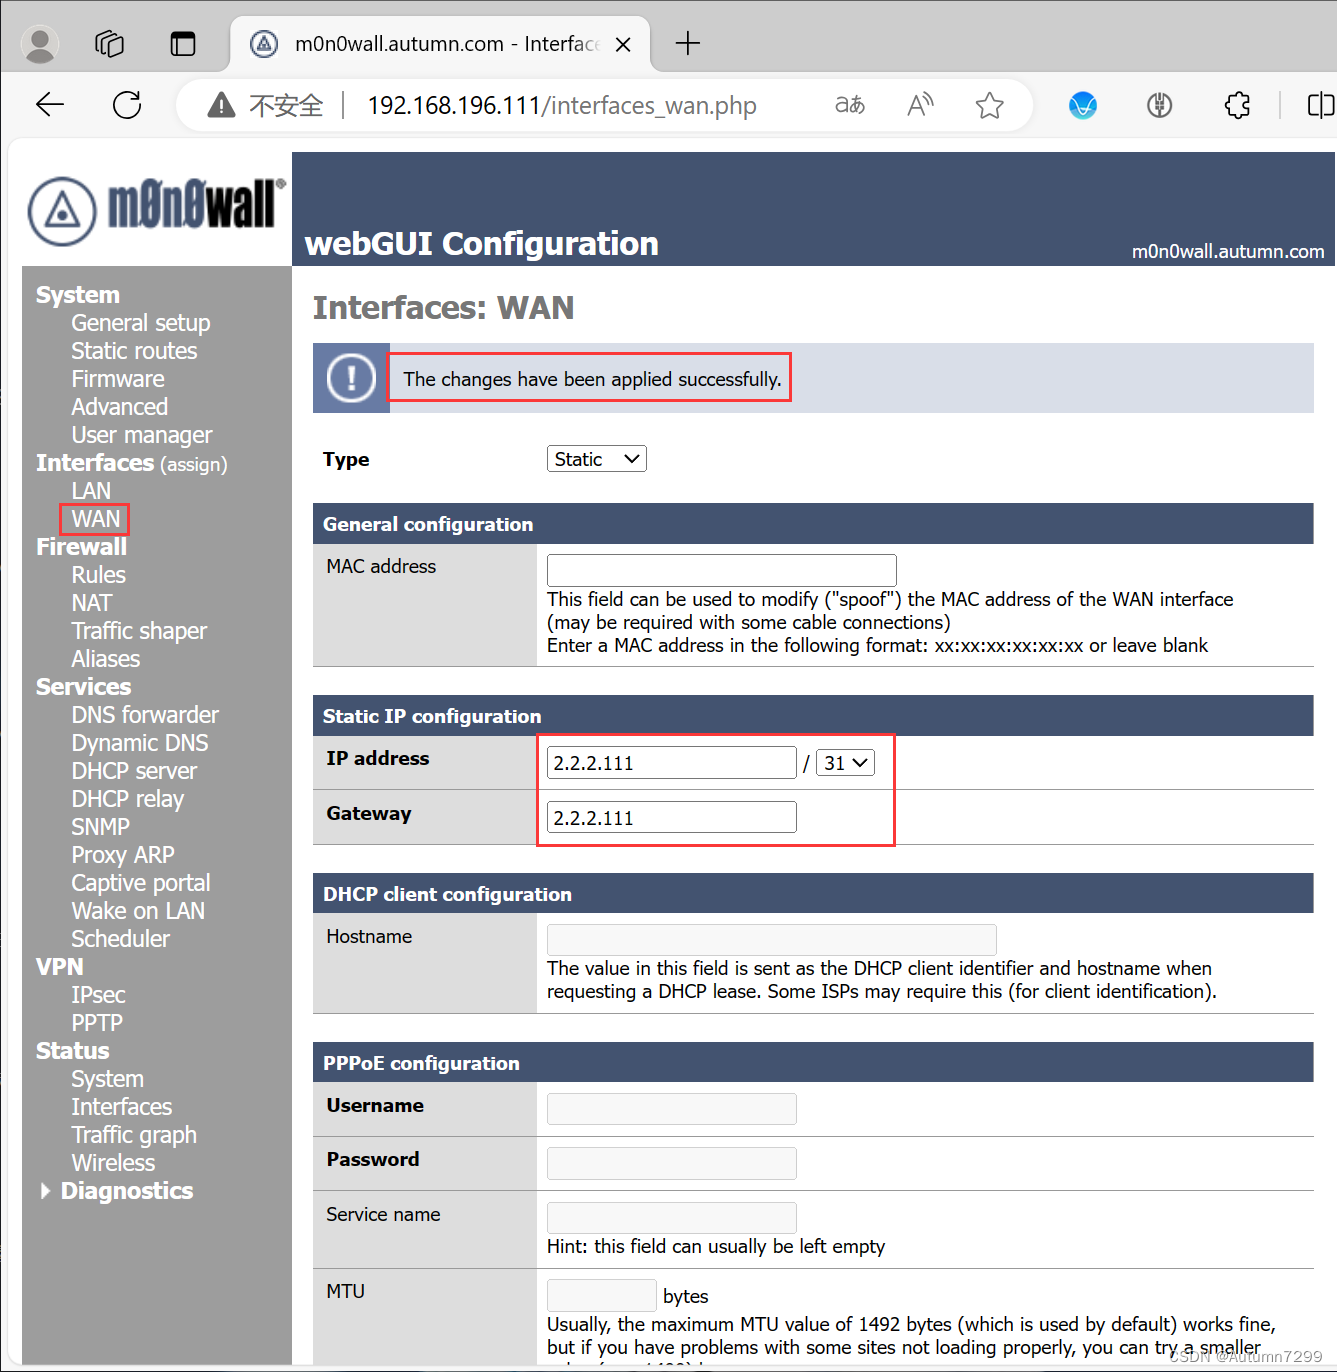Open General setup page
1337x1372 pixels.
141,323
